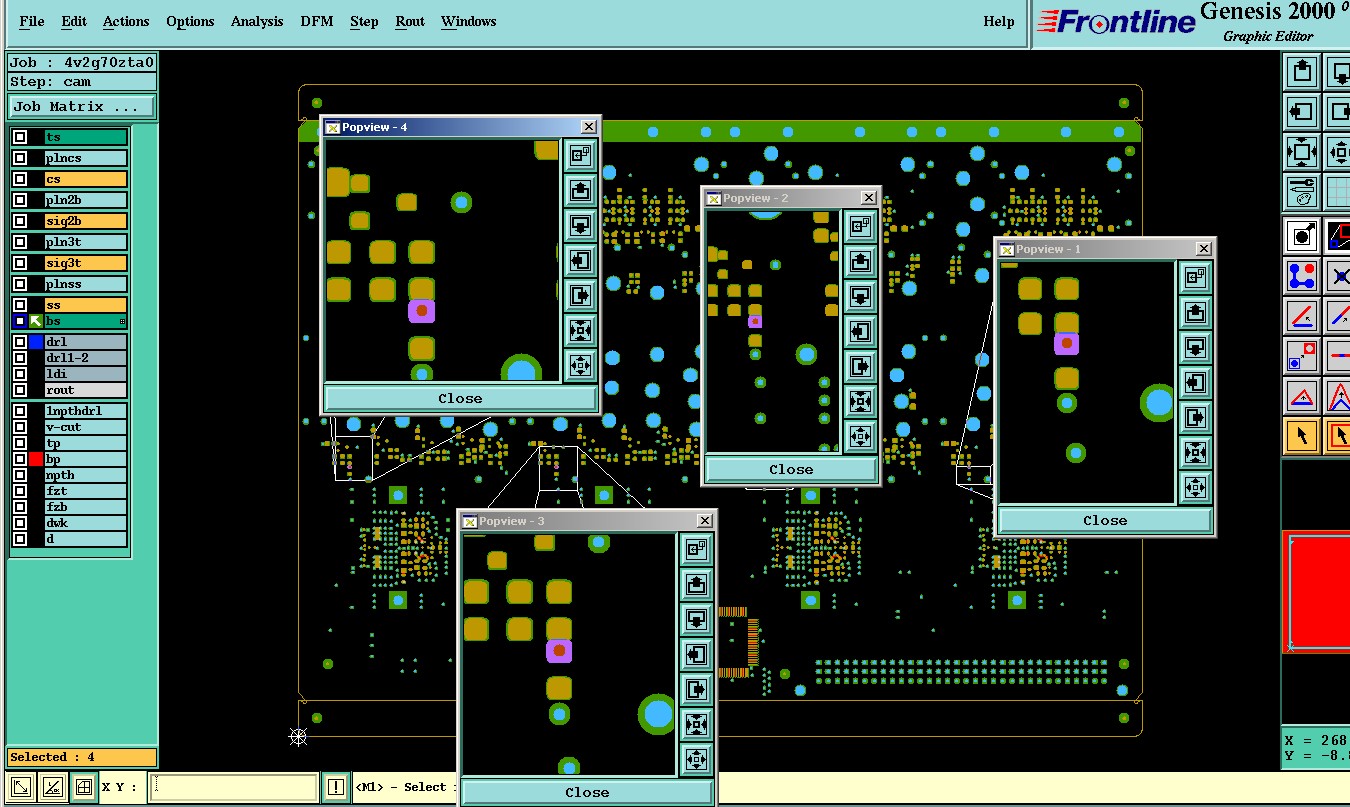This screenshot has width=1350, height=807.
Task: Toggle the plncs layer checkbox
Action: pyautogui.click(x=20, y=158)
